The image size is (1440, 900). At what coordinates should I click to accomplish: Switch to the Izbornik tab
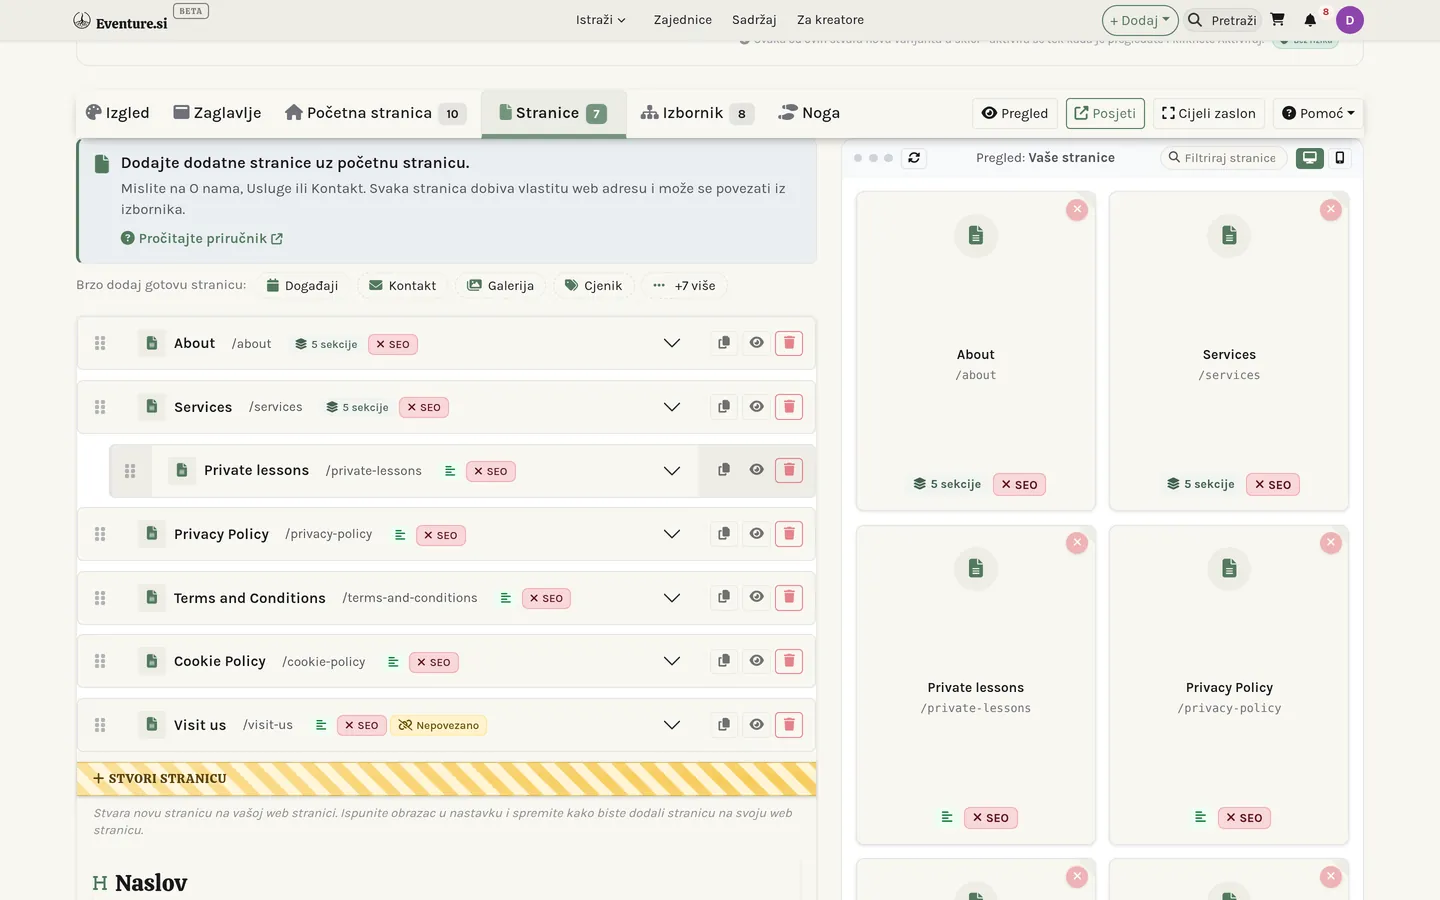coord(697,113)
